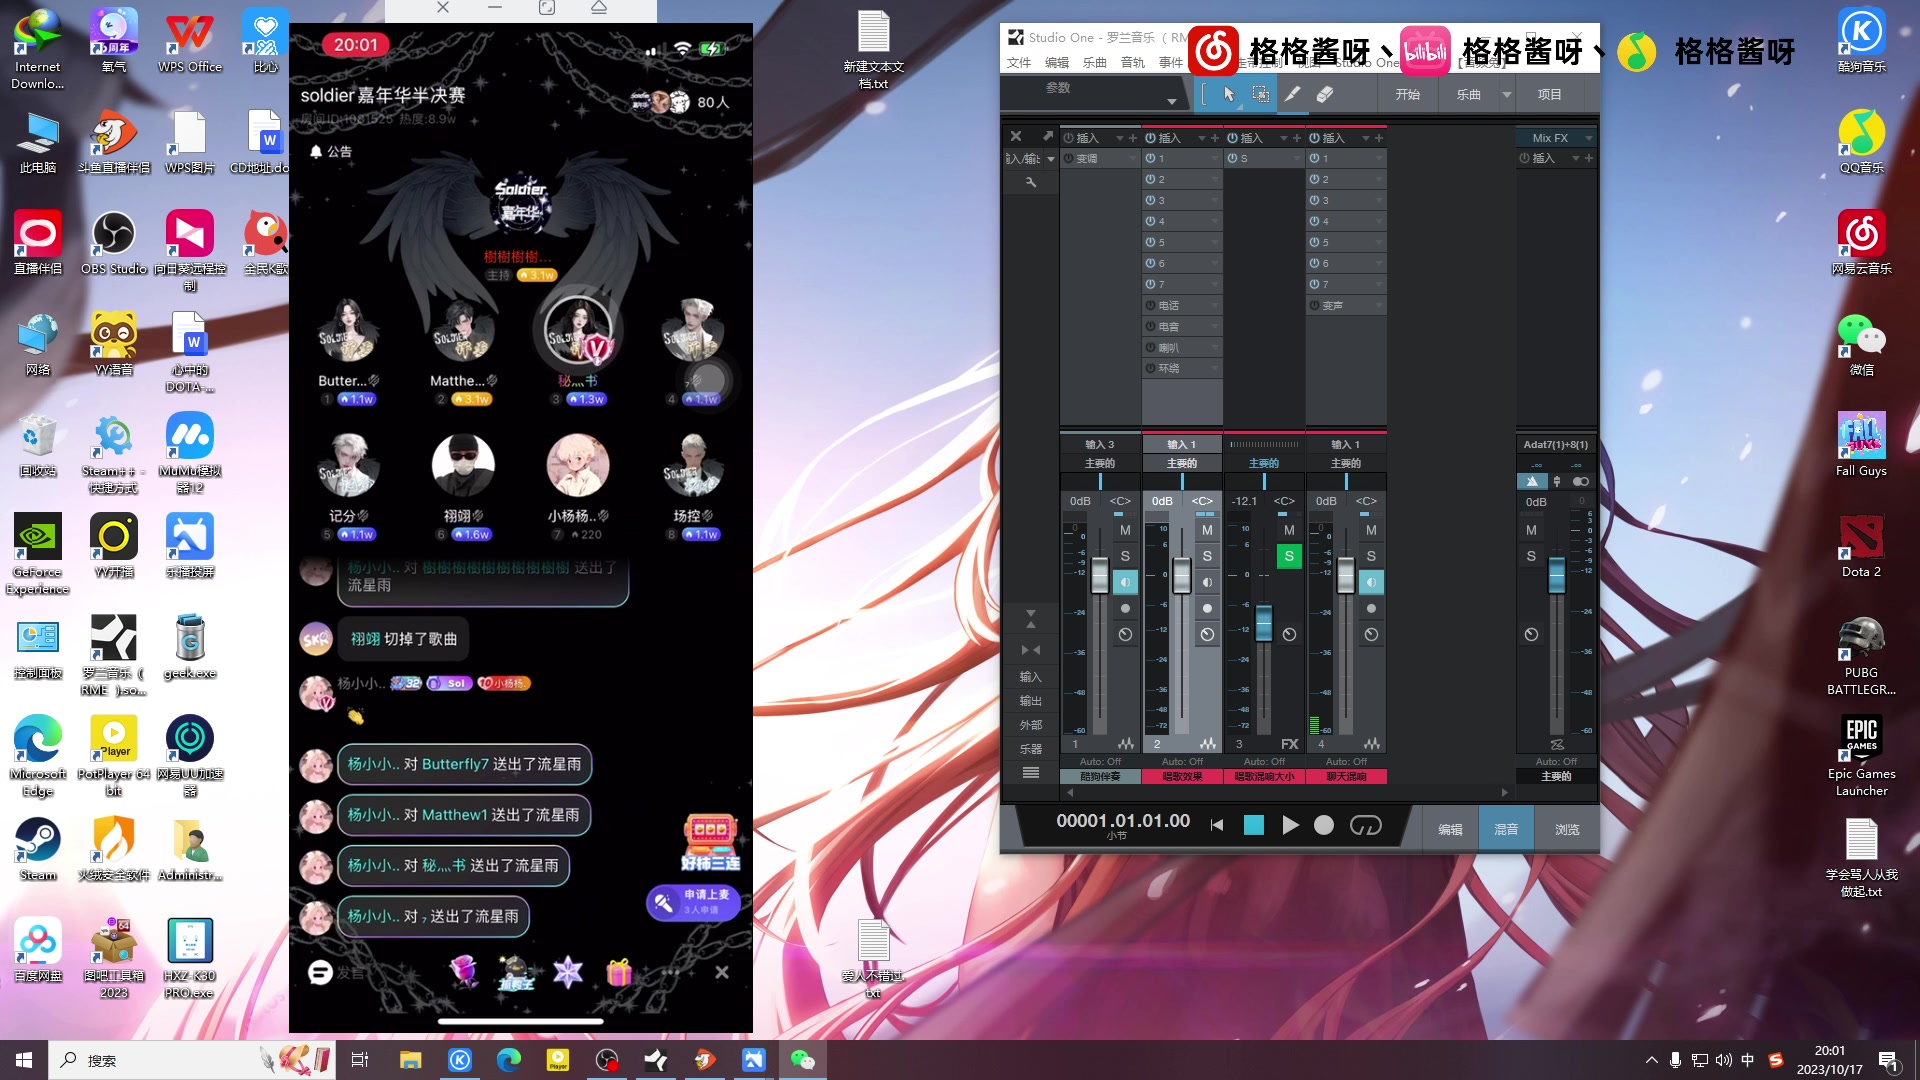The image size is (1920, 1080).
Task: Choose the Eraser tool in Studio One
Action: point(1324,94)
